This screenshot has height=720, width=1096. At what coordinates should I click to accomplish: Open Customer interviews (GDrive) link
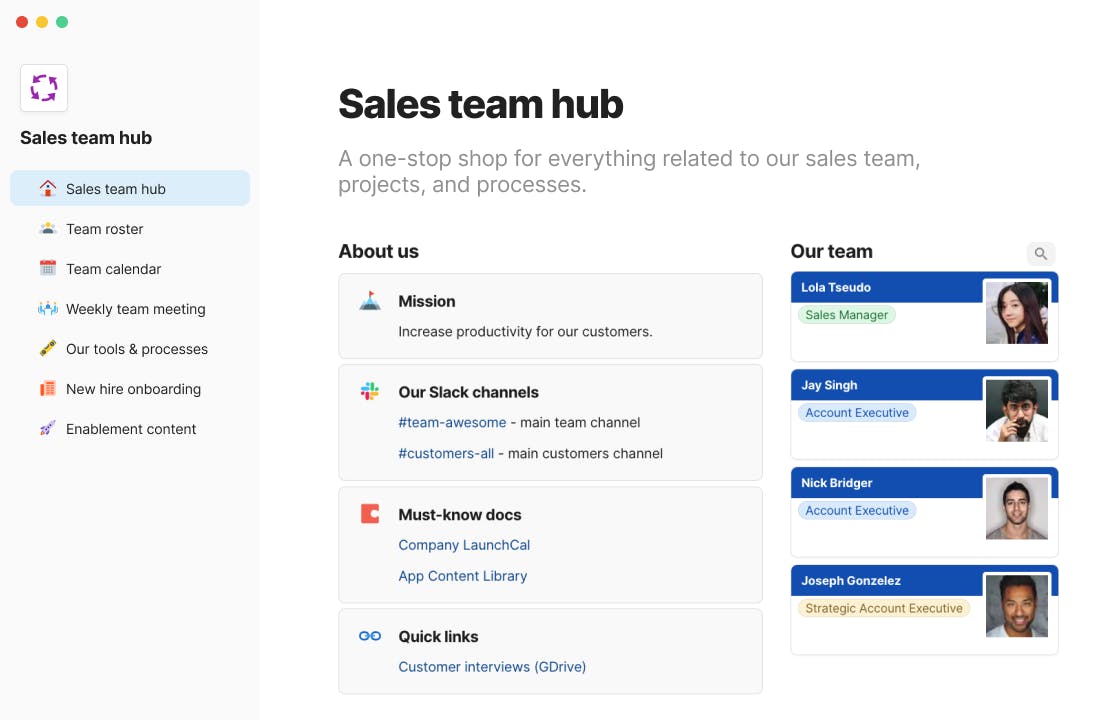click(x=492, y=667)
